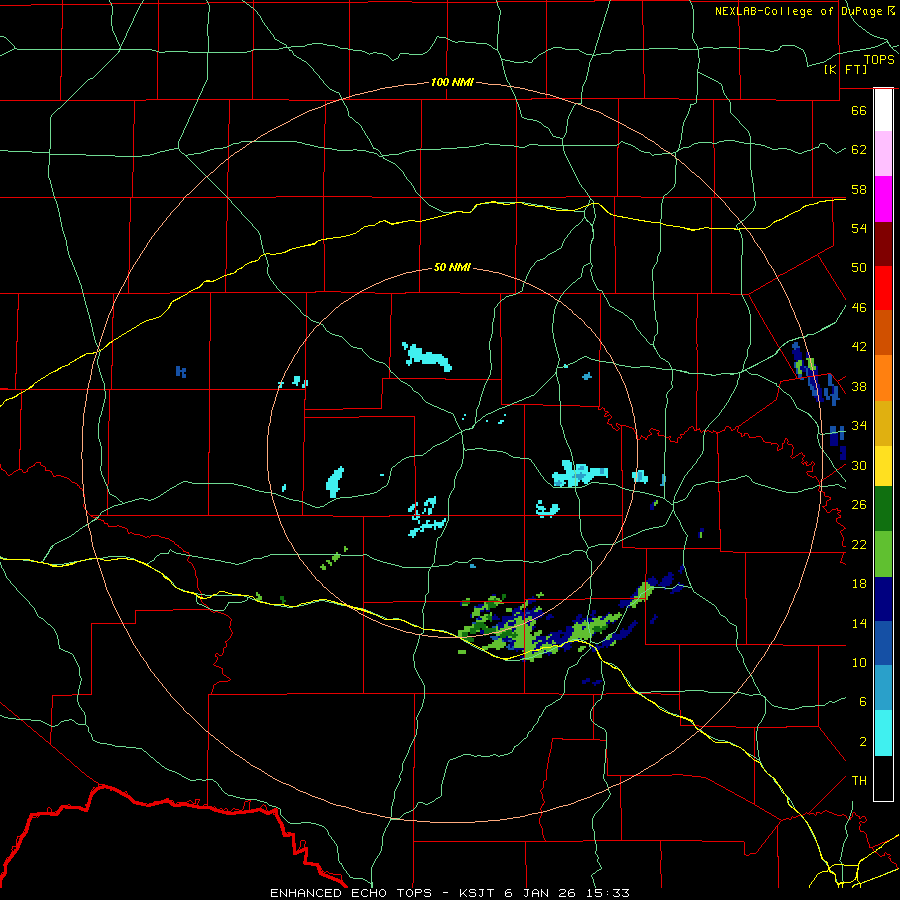Click the legend value 50
The image size is (900, 900).
[x=859, y=268]
